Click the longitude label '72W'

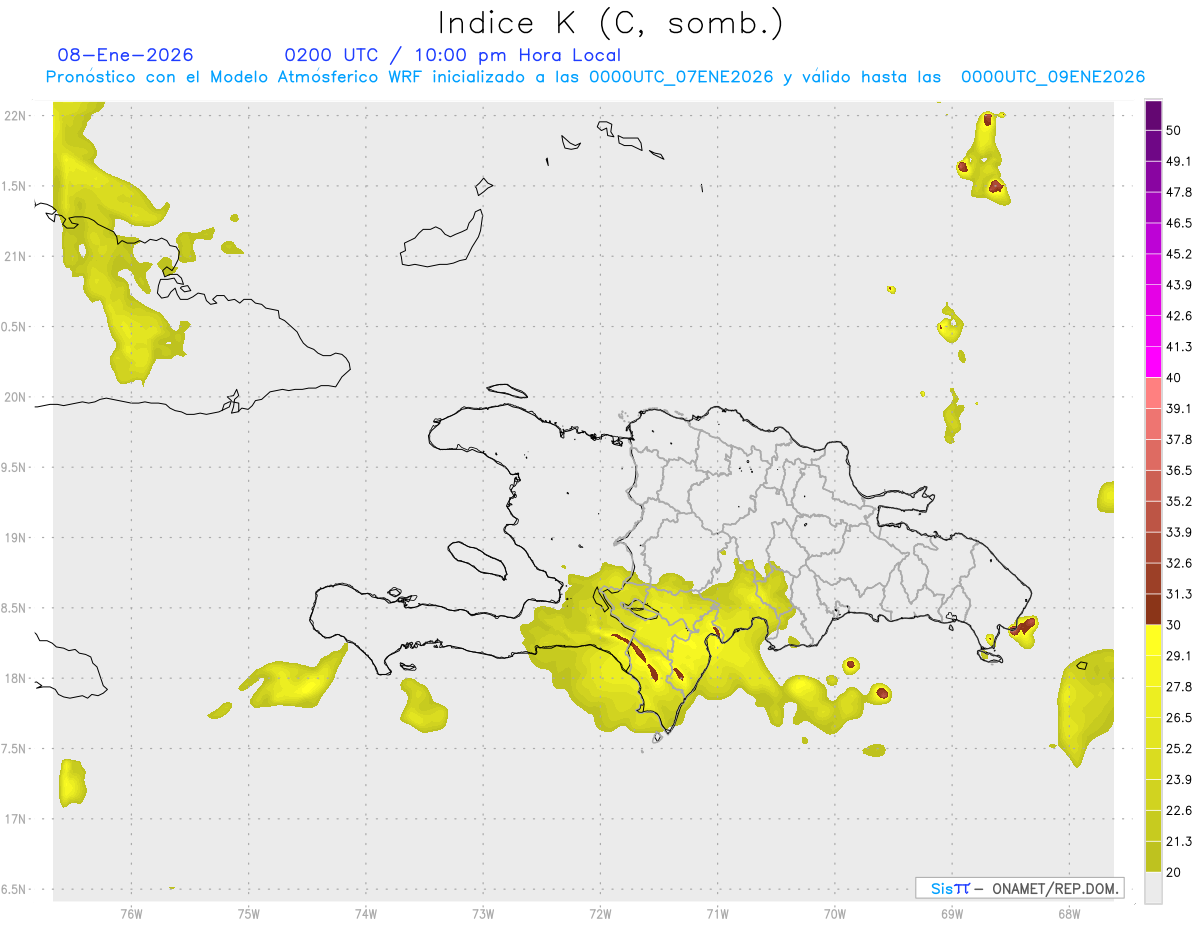coord(600,914)
